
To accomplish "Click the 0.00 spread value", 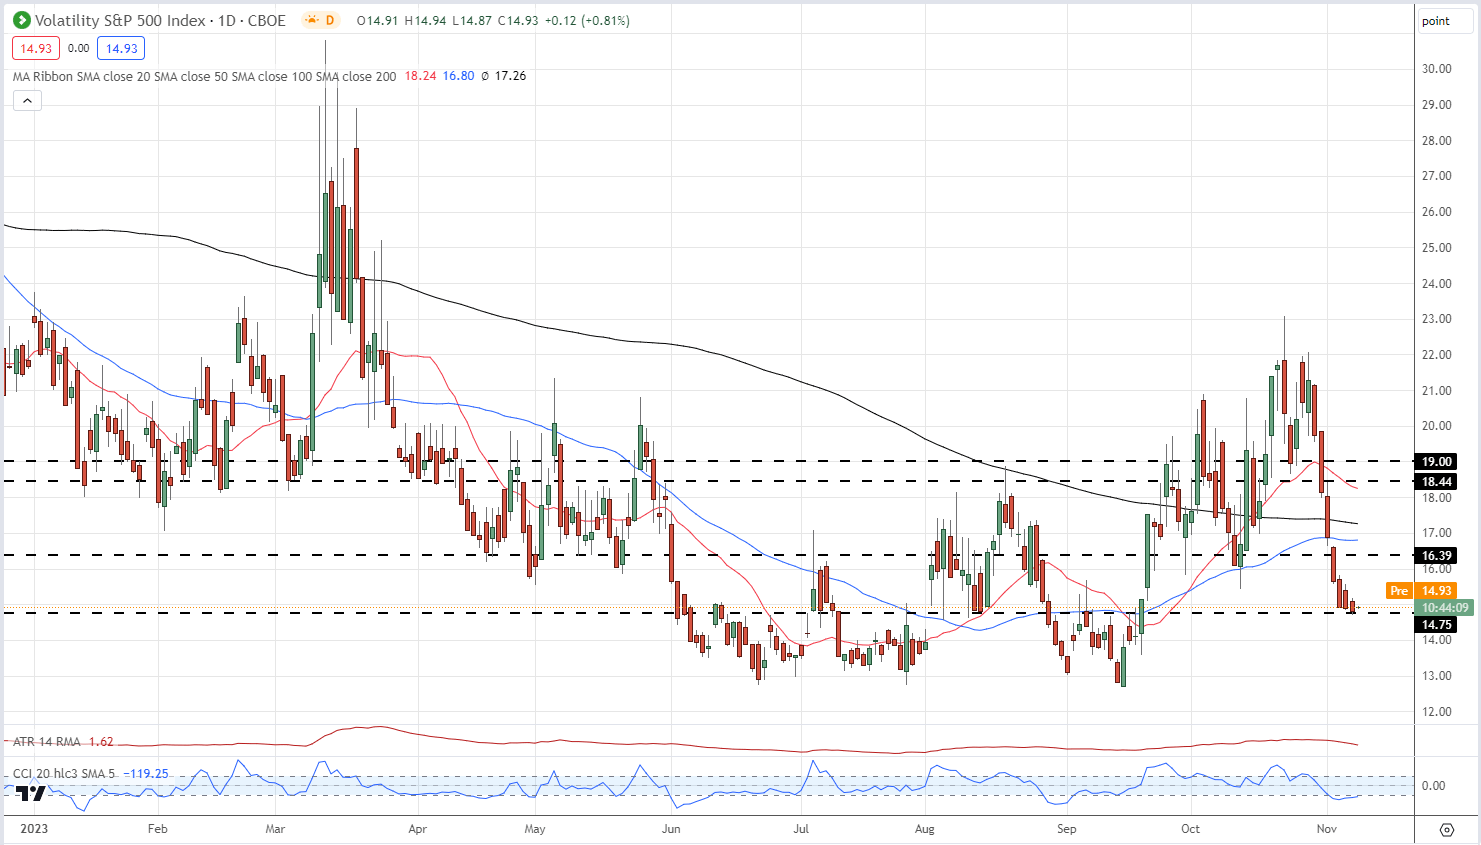I will [x=79, y=48].
